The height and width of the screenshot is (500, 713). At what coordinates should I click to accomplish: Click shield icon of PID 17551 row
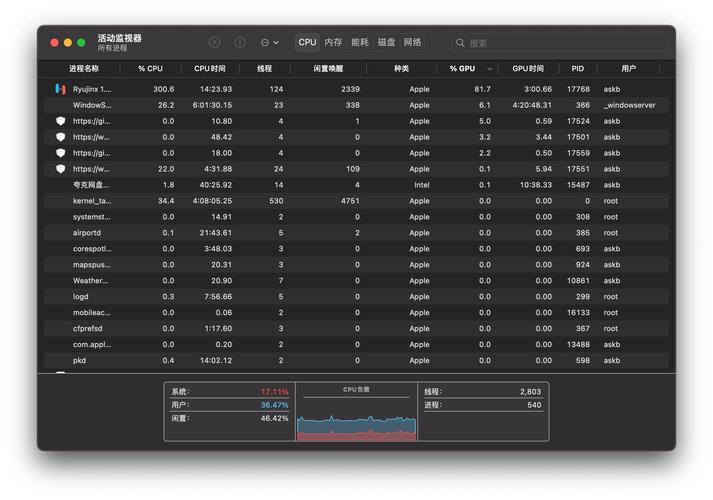click(x=60, y=169)
